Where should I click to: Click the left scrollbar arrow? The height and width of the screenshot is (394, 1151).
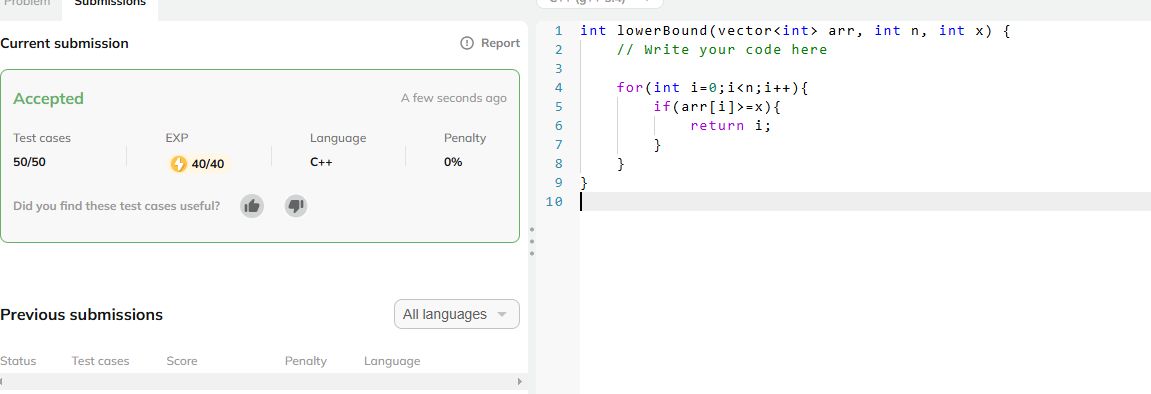(x=2, y=382)
